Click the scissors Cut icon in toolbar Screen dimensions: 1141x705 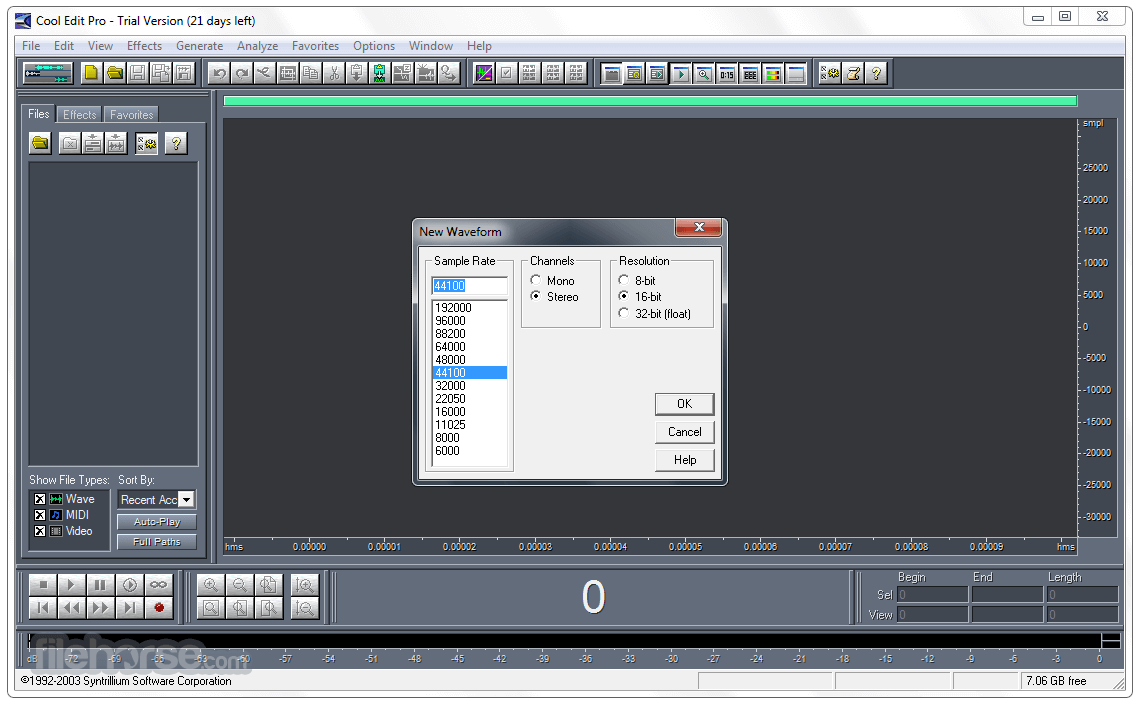point(334,73)
